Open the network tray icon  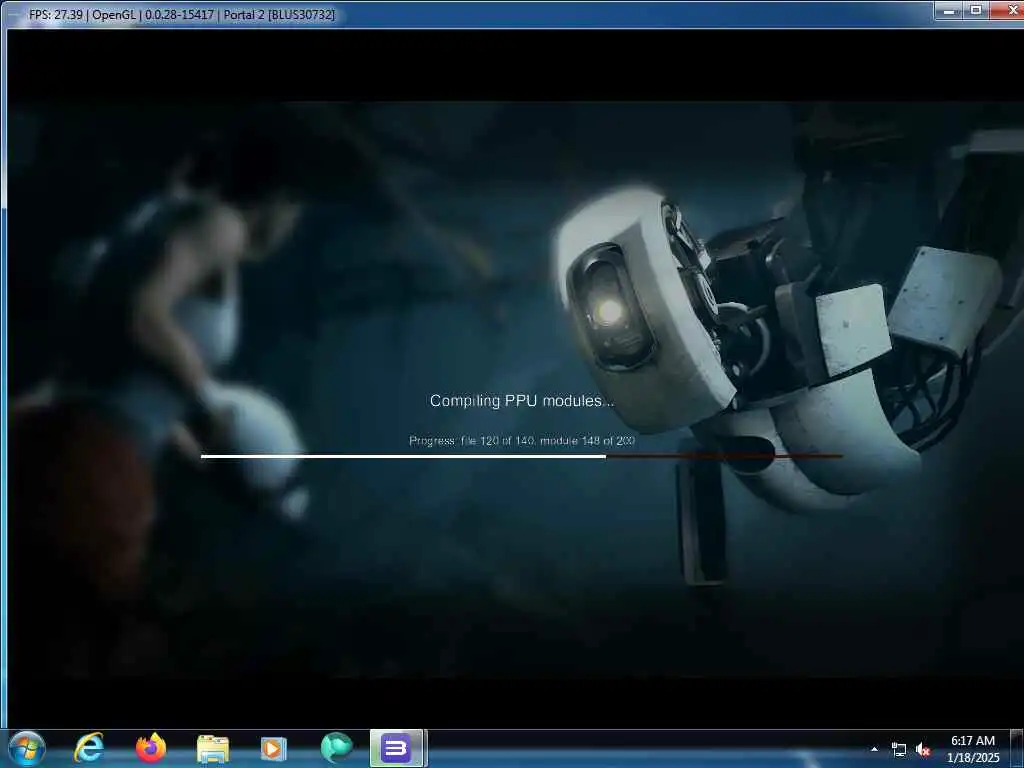pos(899,750)
